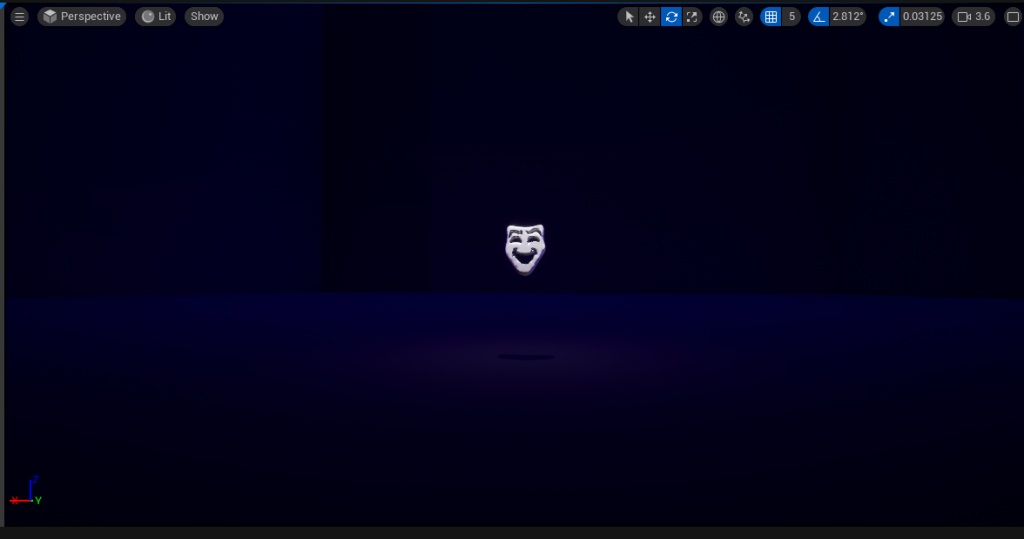
Task: Click the surface snapping icon
Action: pyautogui.click(x=744, y=16)
